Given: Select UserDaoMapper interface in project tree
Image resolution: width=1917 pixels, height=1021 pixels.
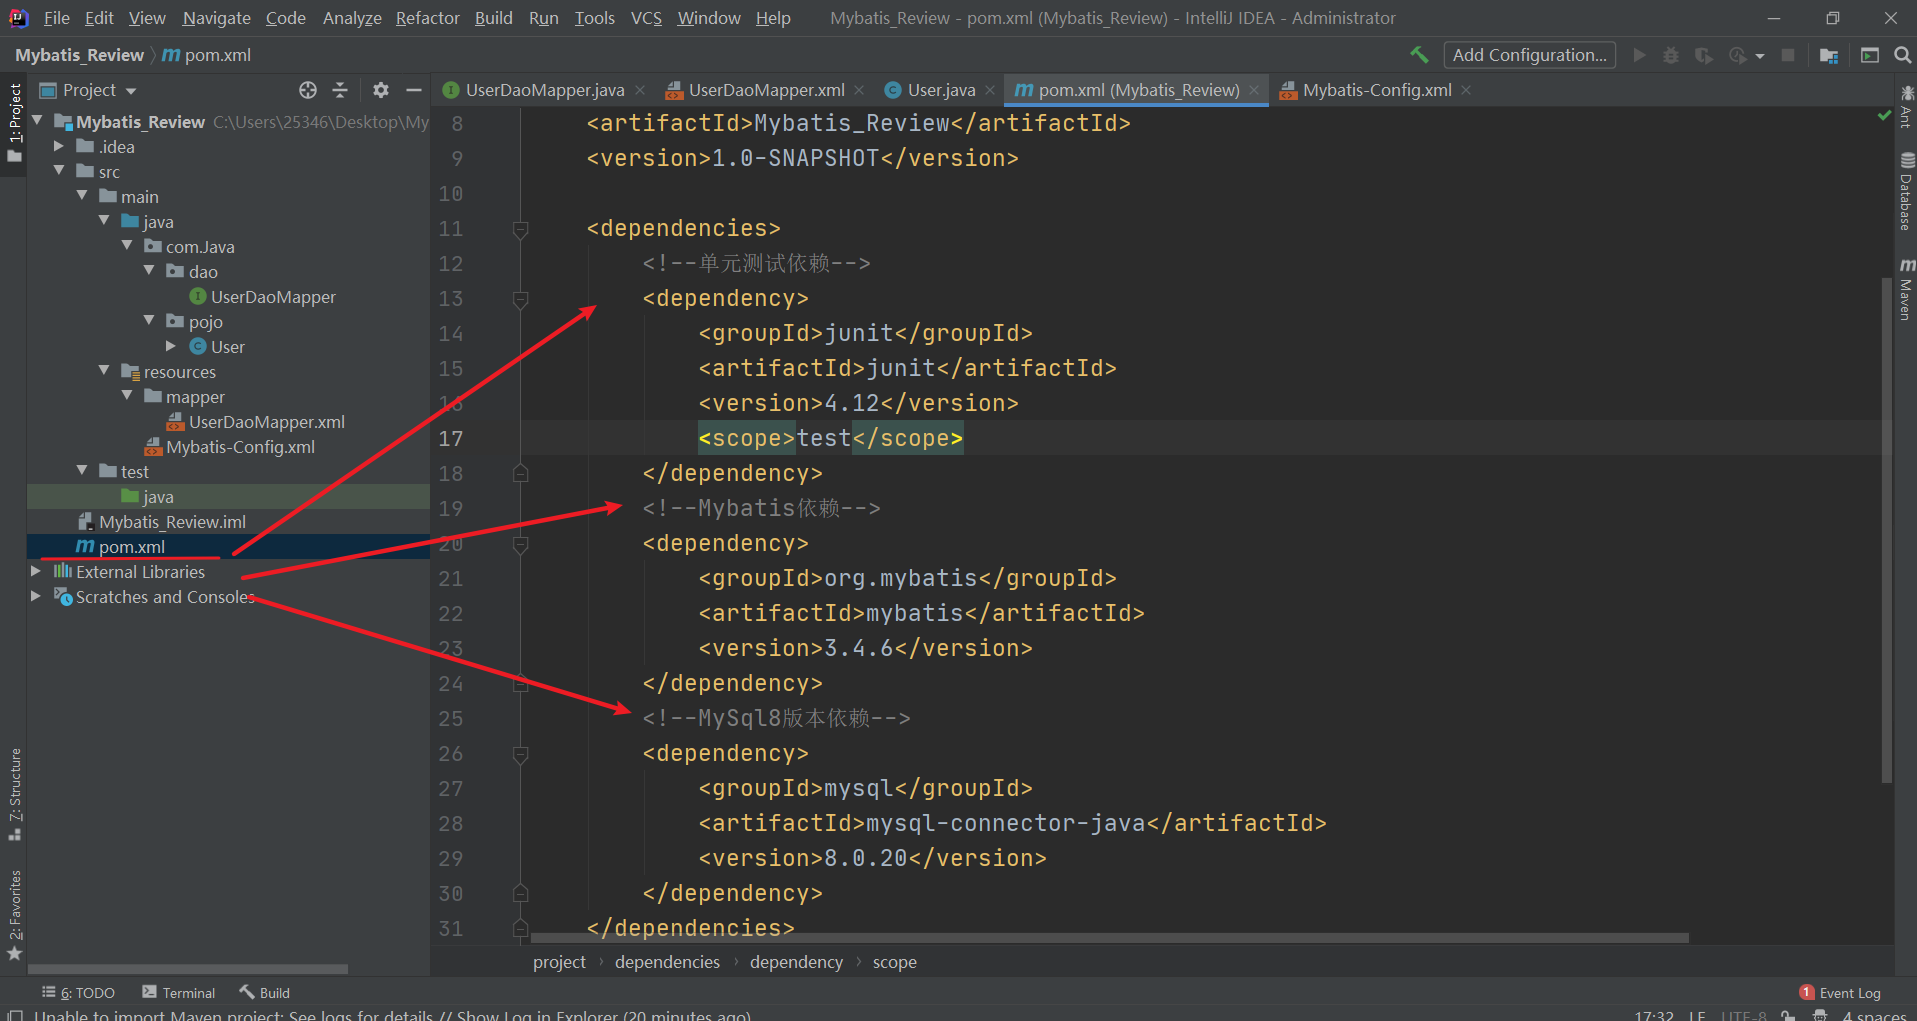Looking at the screenshot, I should [x=273, y=297].
